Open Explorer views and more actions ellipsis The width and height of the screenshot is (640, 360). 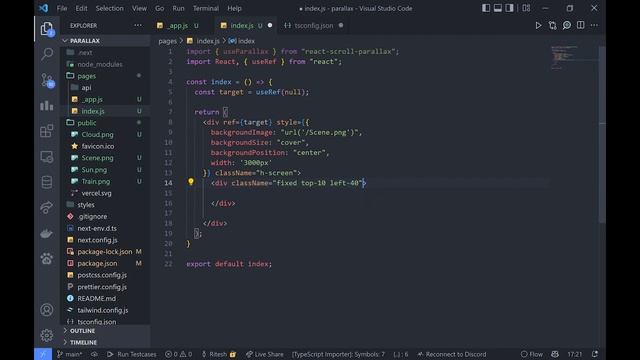[138, 25]
